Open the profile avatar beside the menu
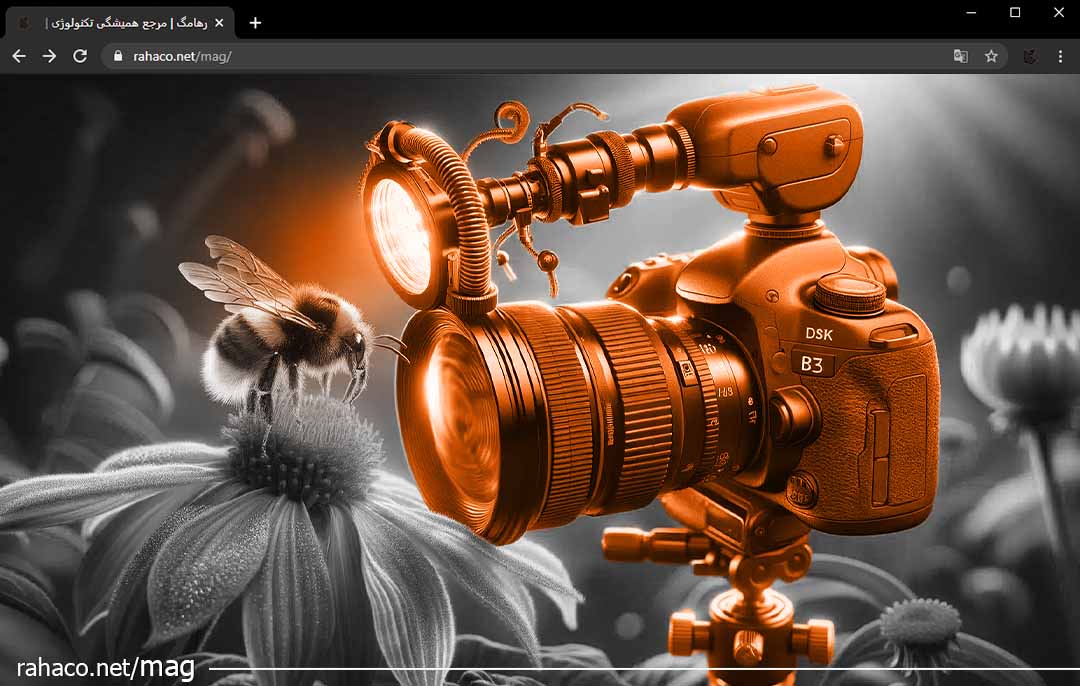The width and height of the screenshot is (1080, 686). 1029,56
